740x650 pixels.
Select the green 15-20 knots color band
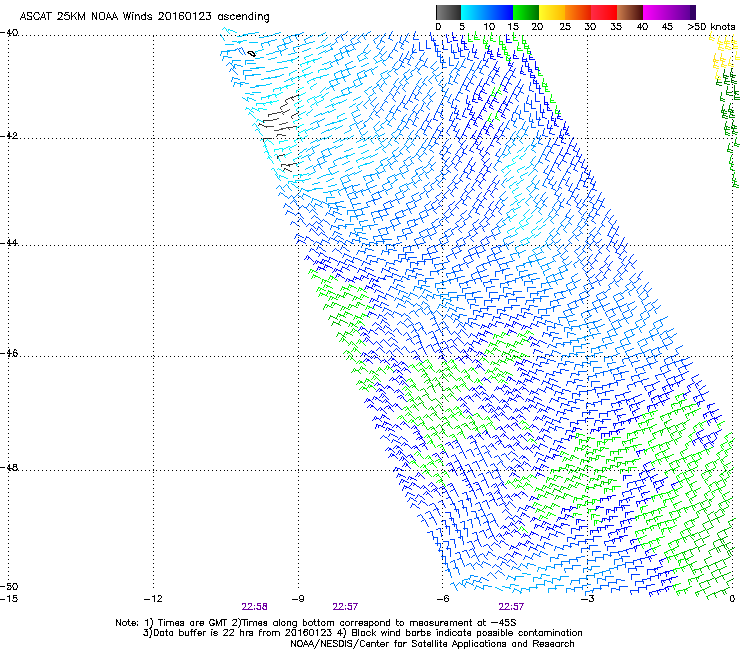[526, 12]
